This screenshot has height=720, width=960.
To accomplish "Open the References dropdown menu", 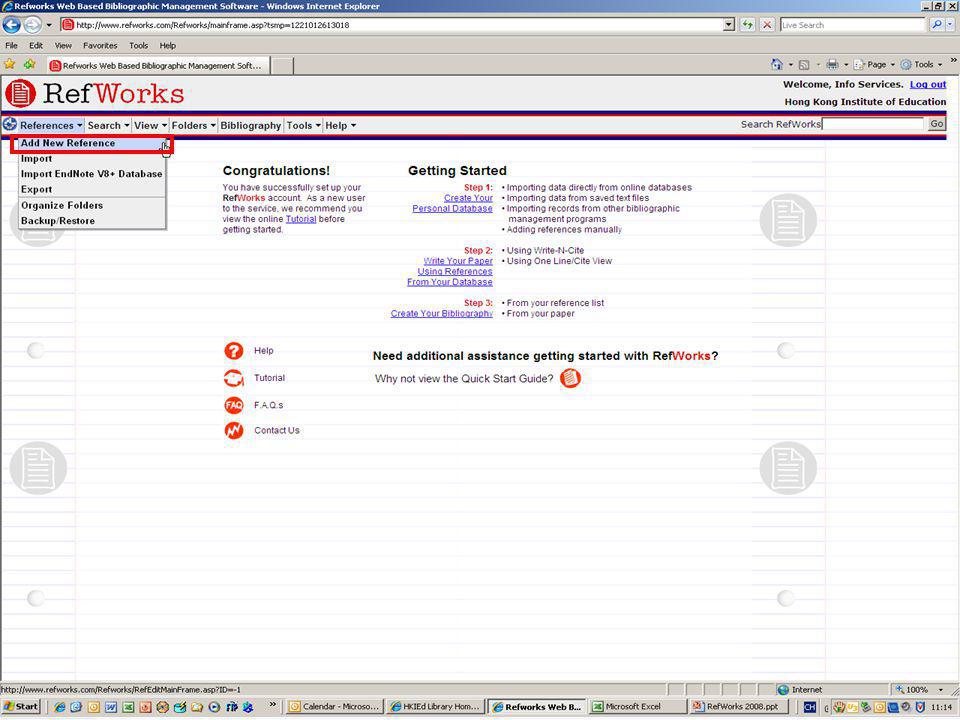I will click(51, 126).
